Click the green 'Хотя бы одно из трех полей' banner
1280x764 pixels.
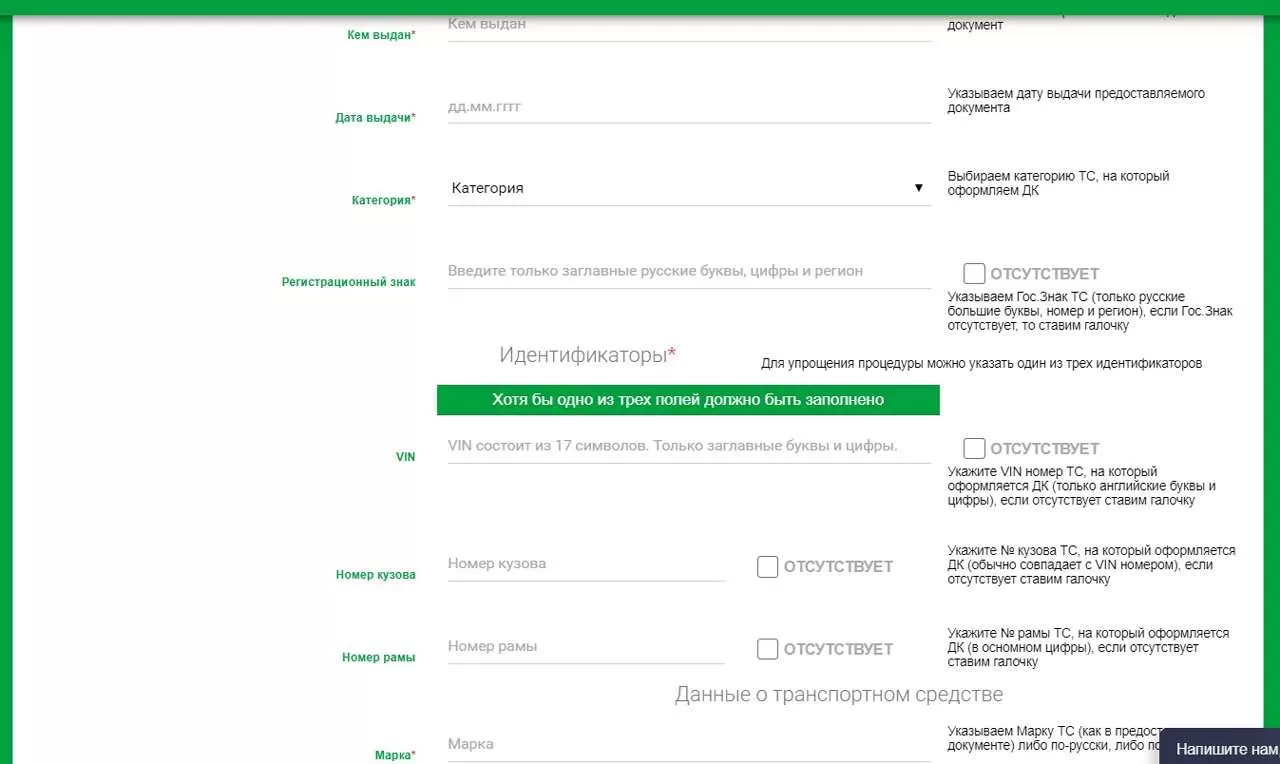click(688, 400)
